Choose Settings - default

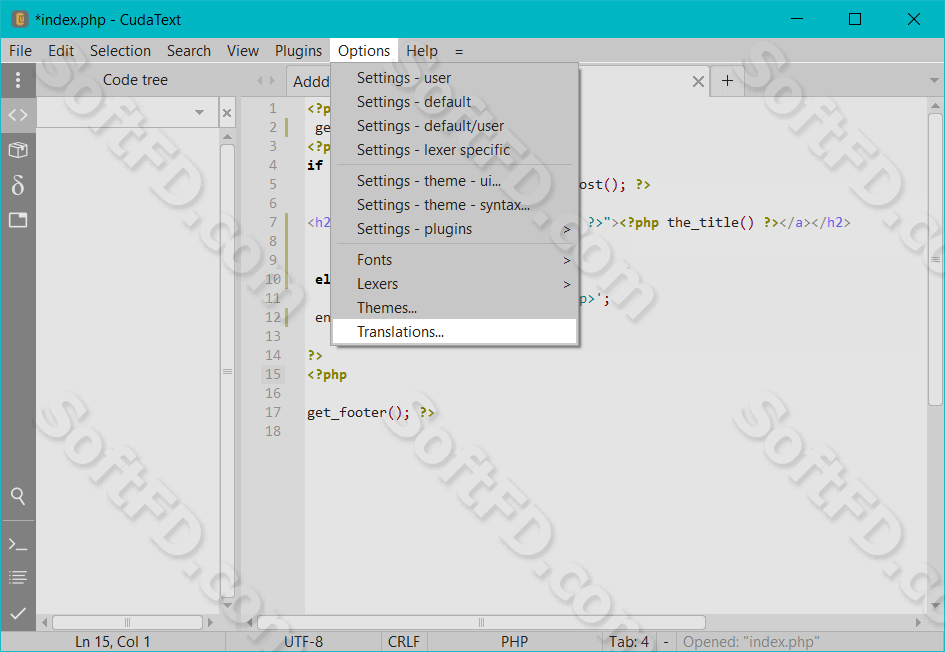coord(454,102)
